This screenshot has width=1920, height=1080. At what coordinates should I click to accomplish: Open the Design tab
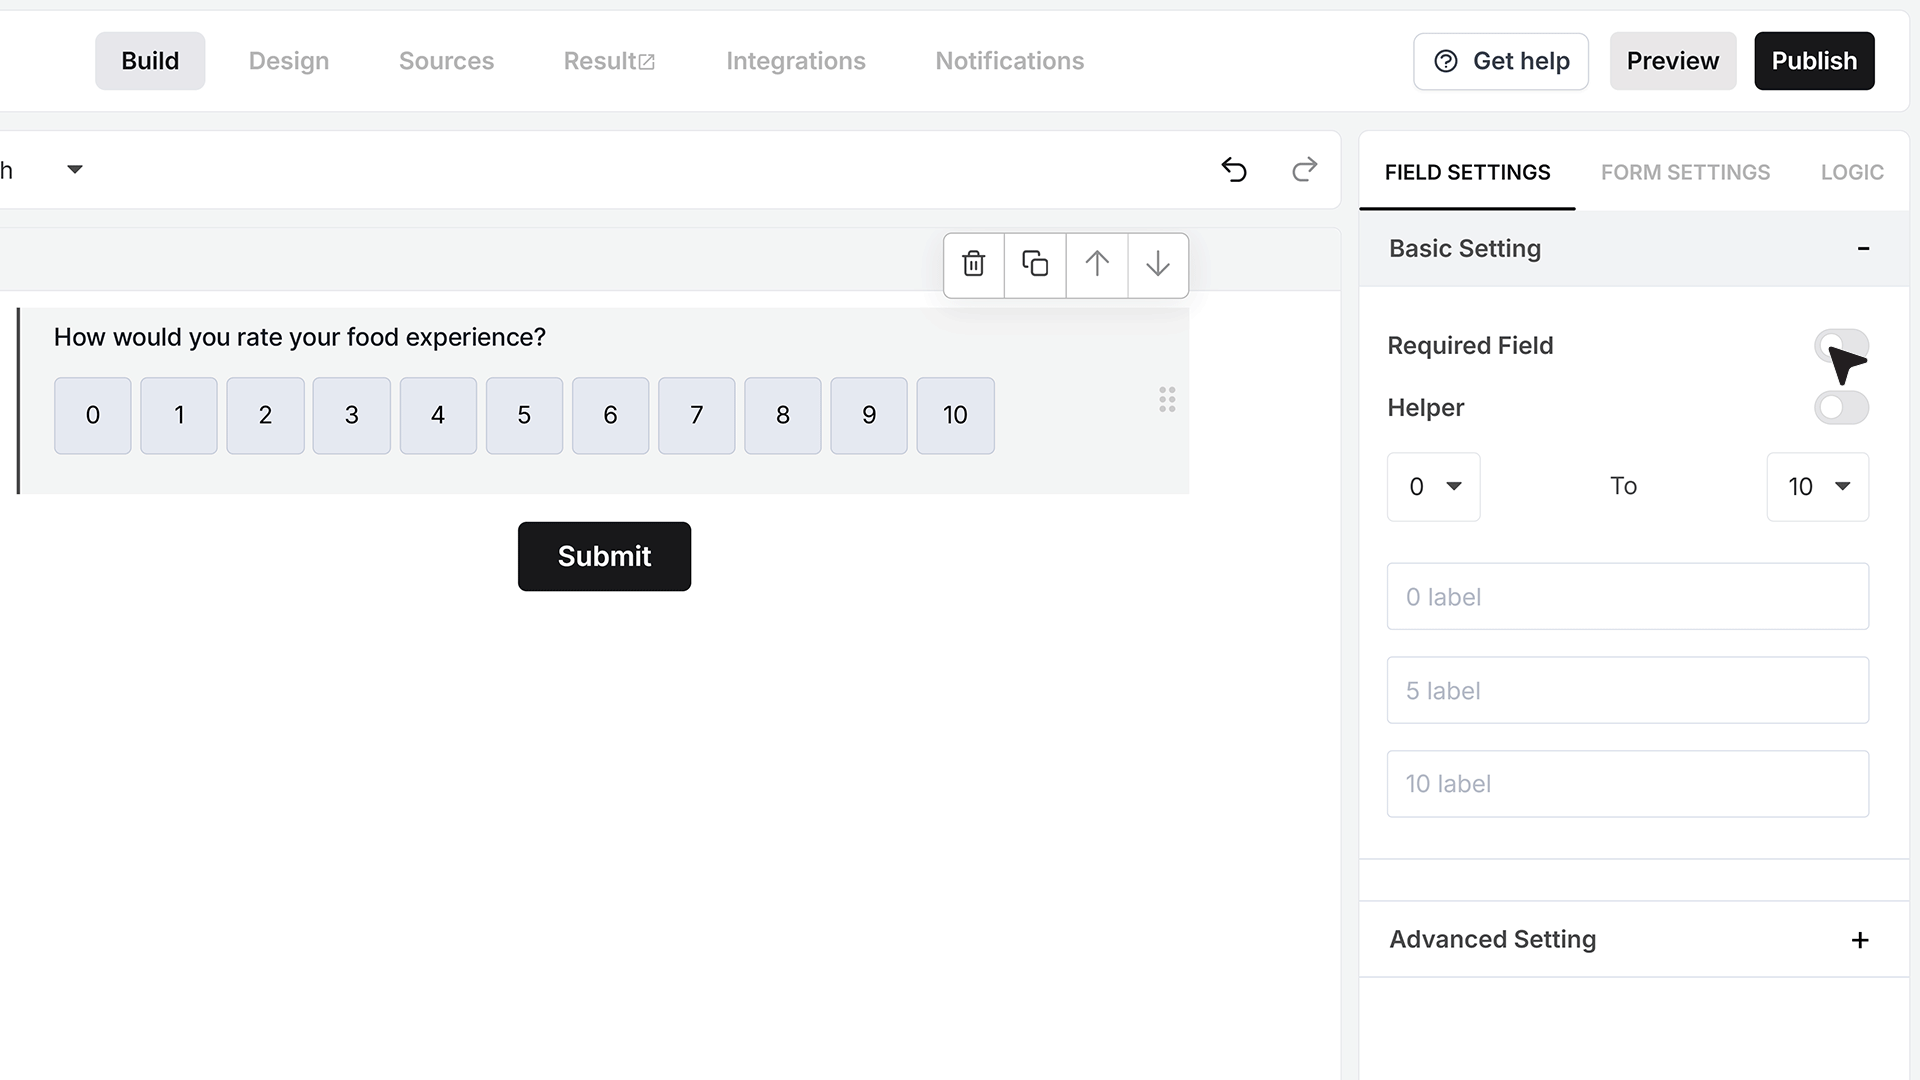click(288, 61)
